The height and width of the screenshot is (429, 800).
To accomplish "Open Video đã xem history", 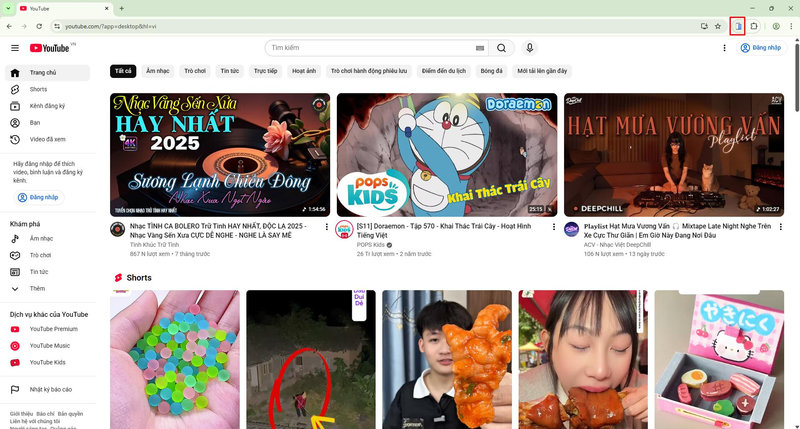I will coord(47,139).
